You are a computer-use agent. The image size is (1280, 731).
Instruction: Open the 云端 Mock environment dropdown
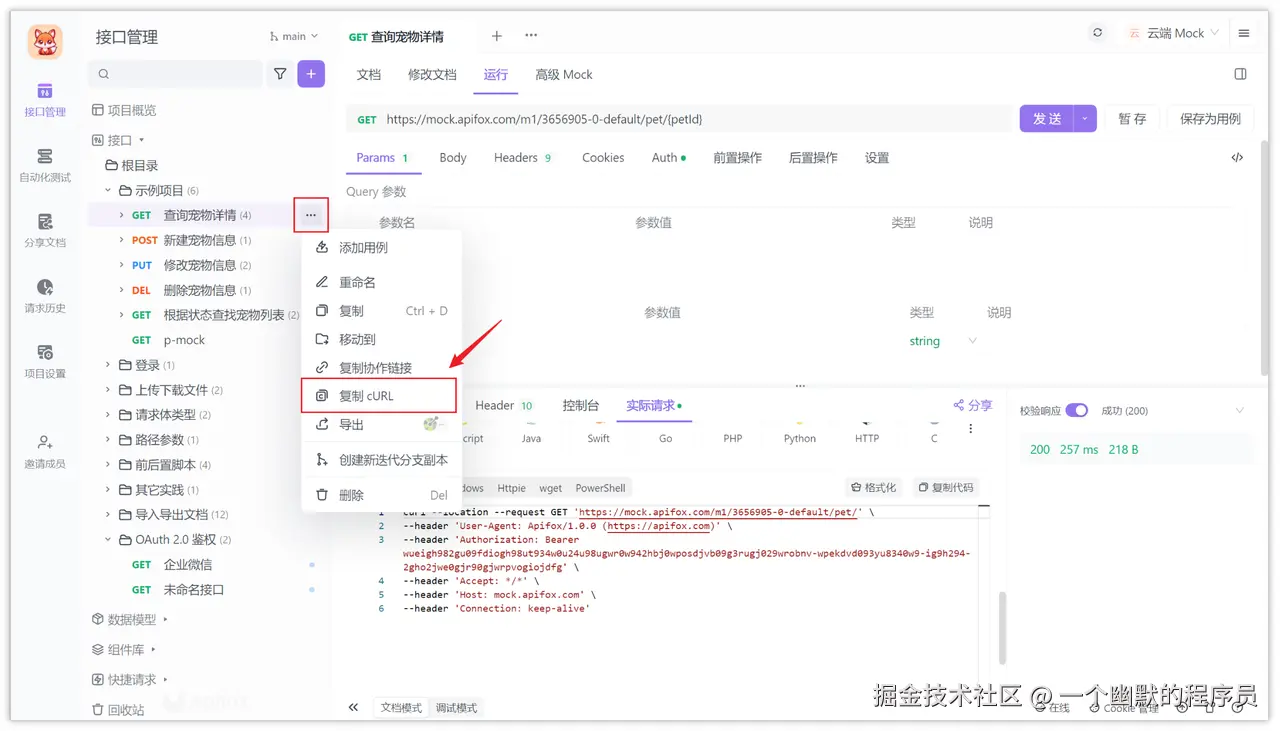pos(1173,33)
